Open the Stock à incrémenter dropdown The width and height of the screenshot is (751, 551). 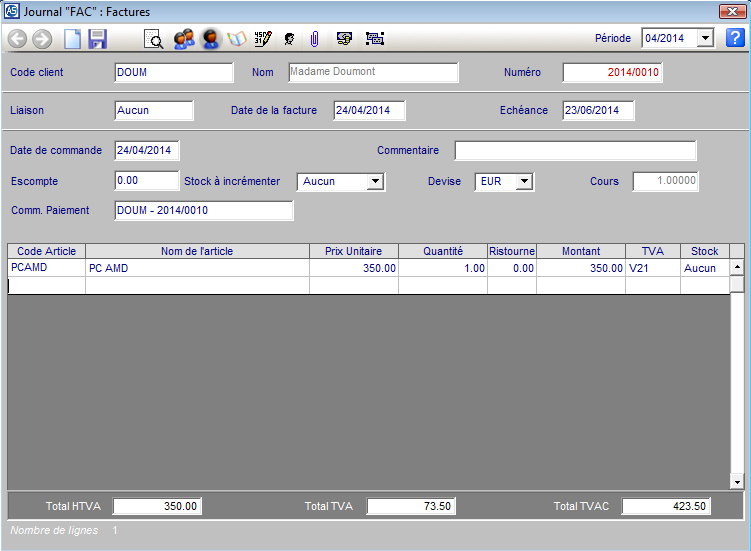click(375, 182)
